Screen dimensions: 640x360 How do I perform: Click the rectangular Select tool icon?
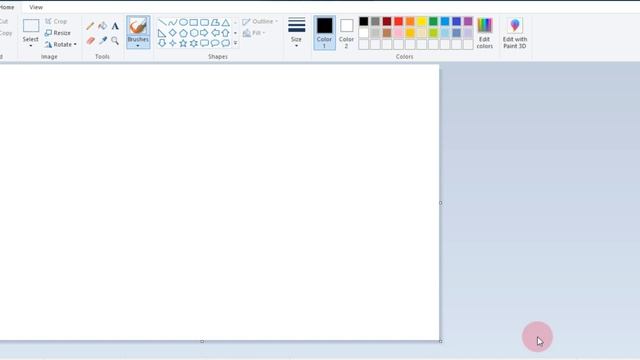pos(31,26)
